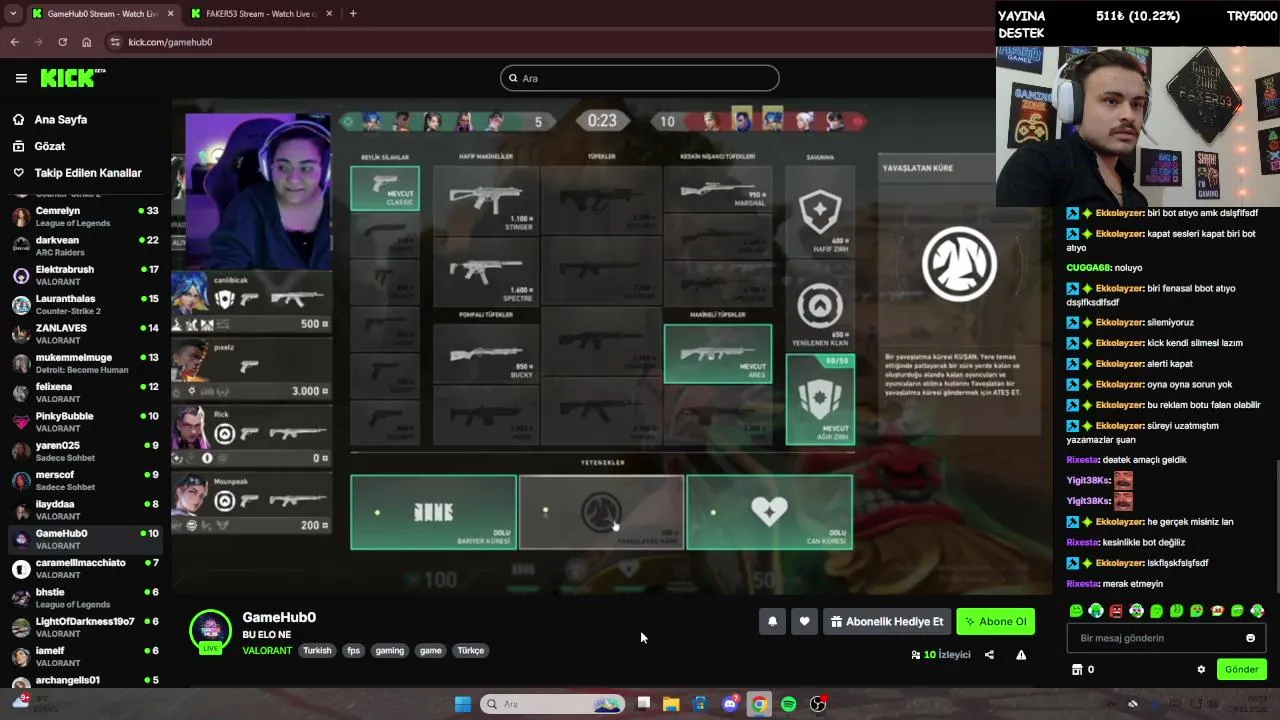This screenshot has width=1280, height=720.
Task: Click the game tag
Action: (x=431, y=651)
